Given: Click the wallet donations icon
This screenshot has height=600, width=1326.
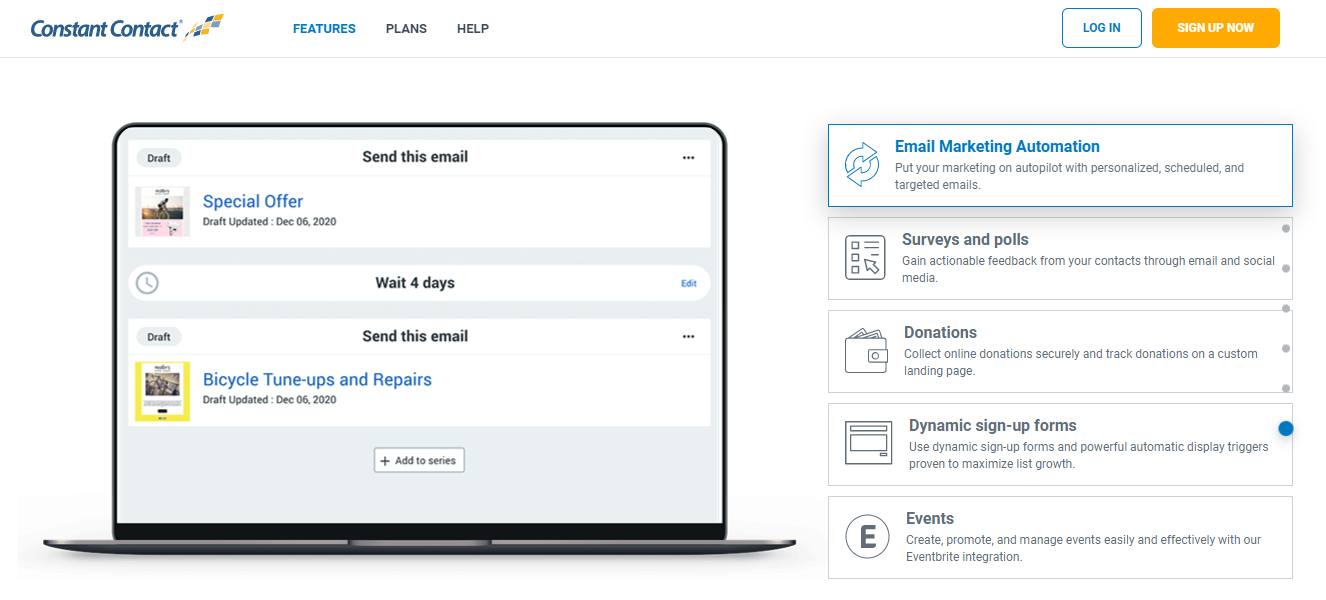Looking at the screenshot, I should pyautogui.click(x=866, y=351).
